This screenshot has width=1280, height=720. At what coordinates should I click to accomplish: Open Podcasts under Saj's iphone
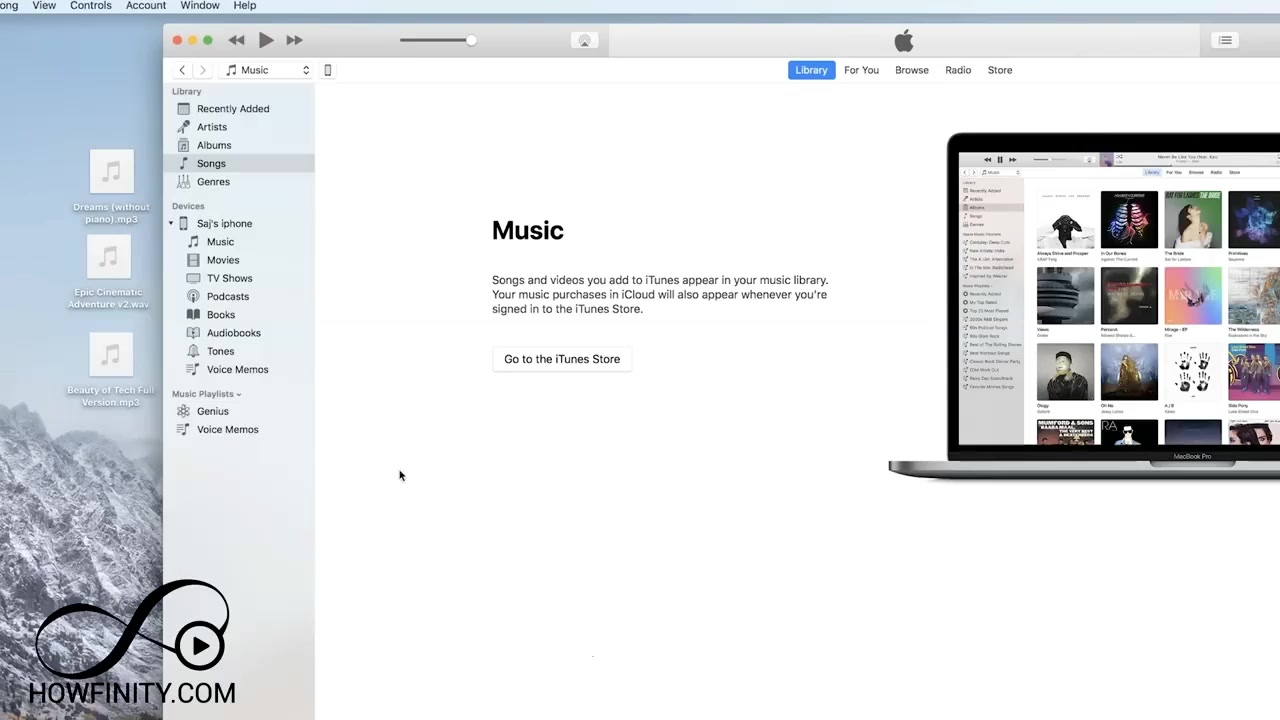[x=240, y=296]
